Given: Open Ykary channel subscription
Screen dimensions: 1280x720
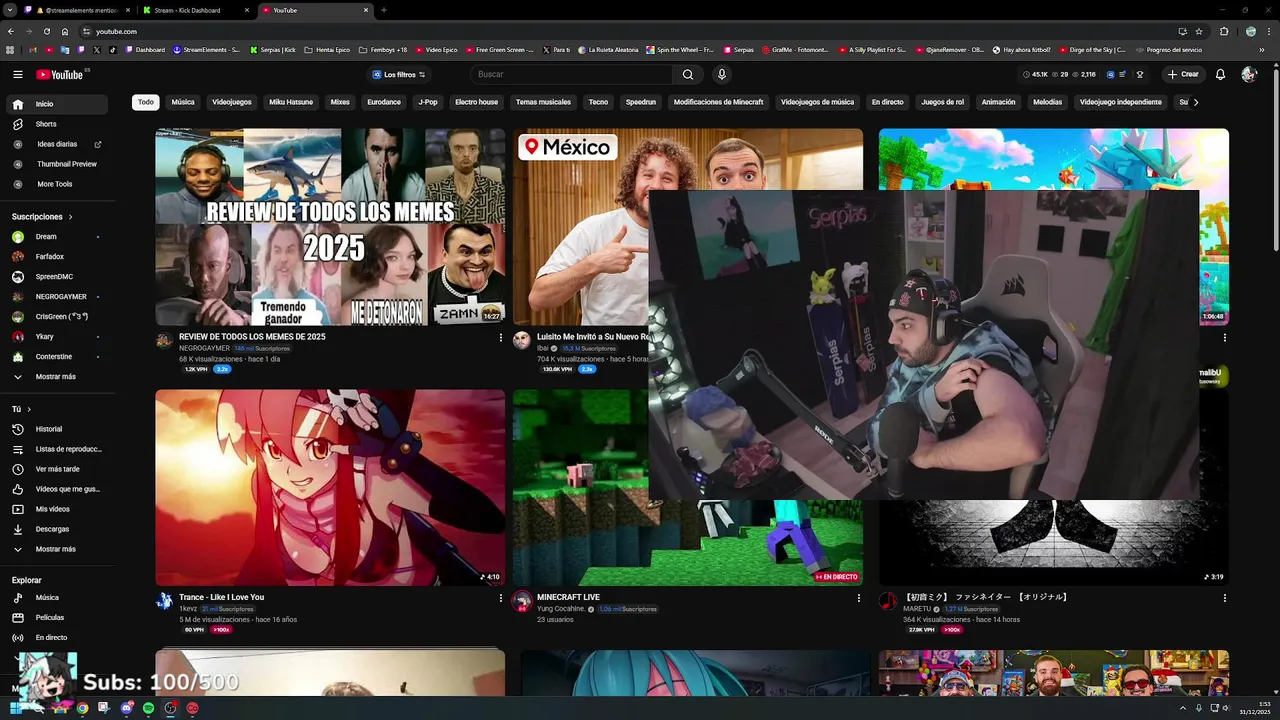Looking at the screenshot, I should [x=56, y=337].
